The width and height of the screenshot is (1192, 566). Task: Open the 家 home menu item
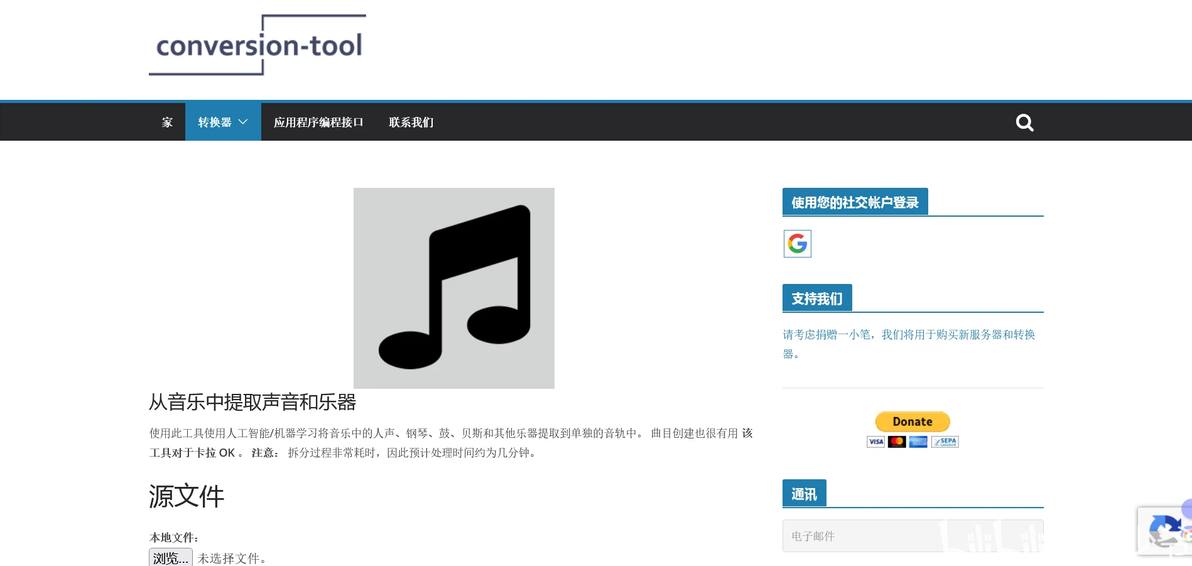(x=167, y=122)
